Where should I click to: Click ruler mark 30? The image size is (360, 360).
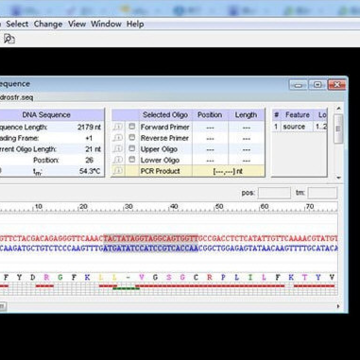pyautogui.click(x=129, y=207)
